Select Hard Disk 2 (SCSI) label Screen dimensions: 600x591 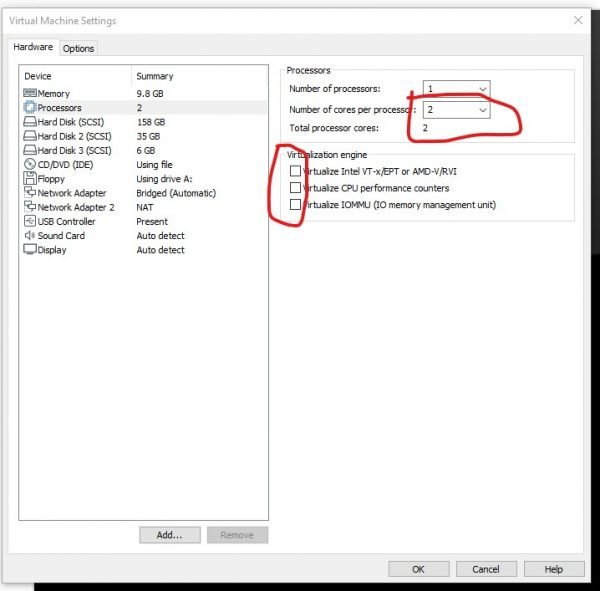coord(75,136)
